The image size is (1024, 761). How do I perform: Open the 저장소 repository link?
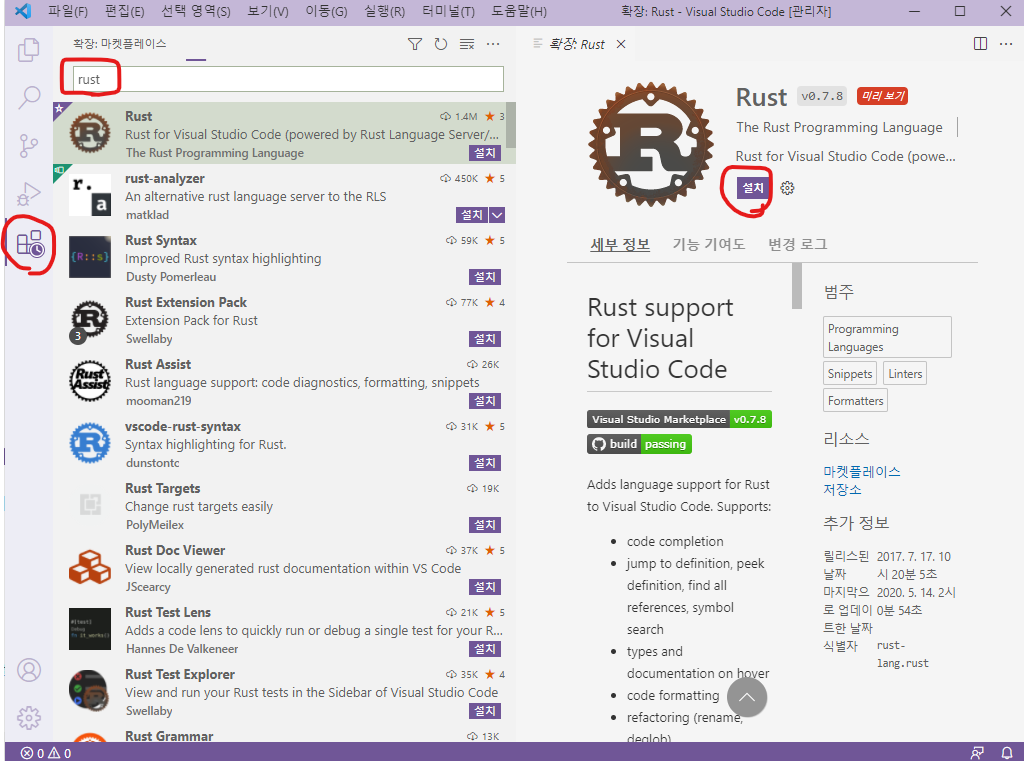[x=842, y=489]
